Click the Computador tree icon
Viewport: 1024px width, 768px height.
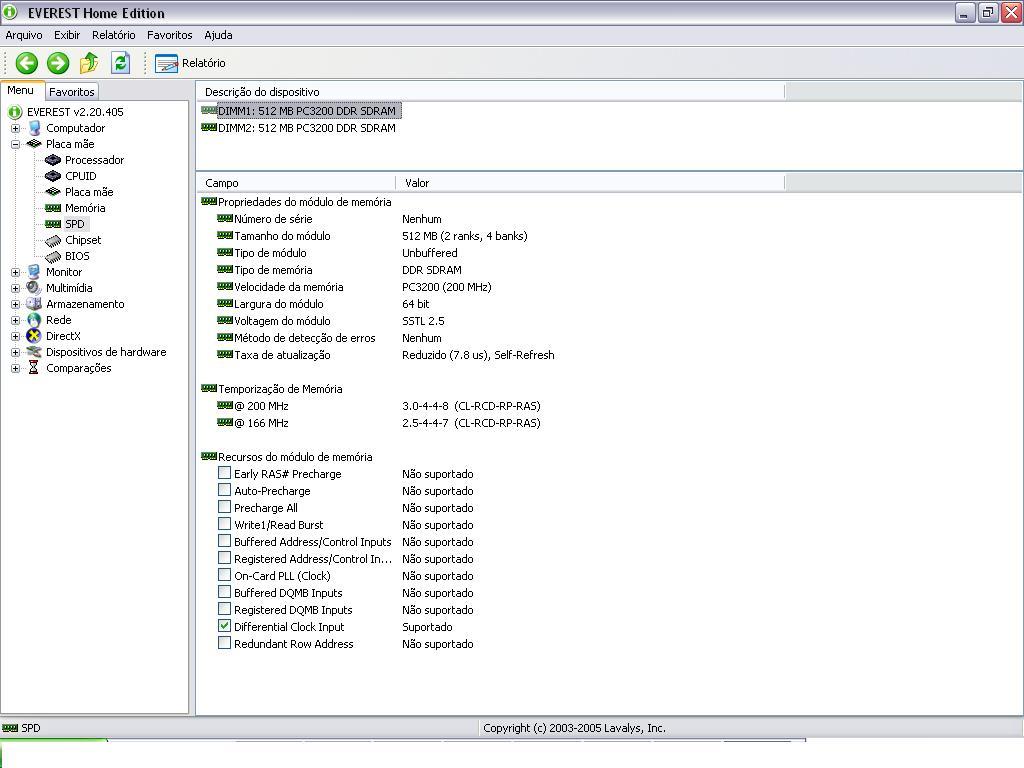(x=35, y=128)
